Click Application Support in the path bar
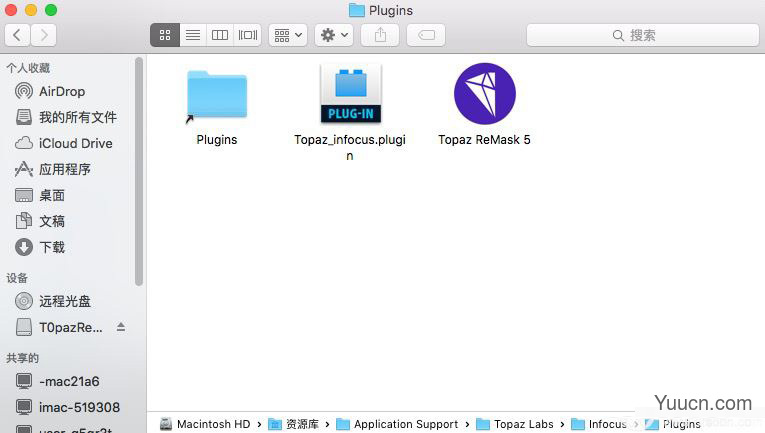 click(398, 424)
